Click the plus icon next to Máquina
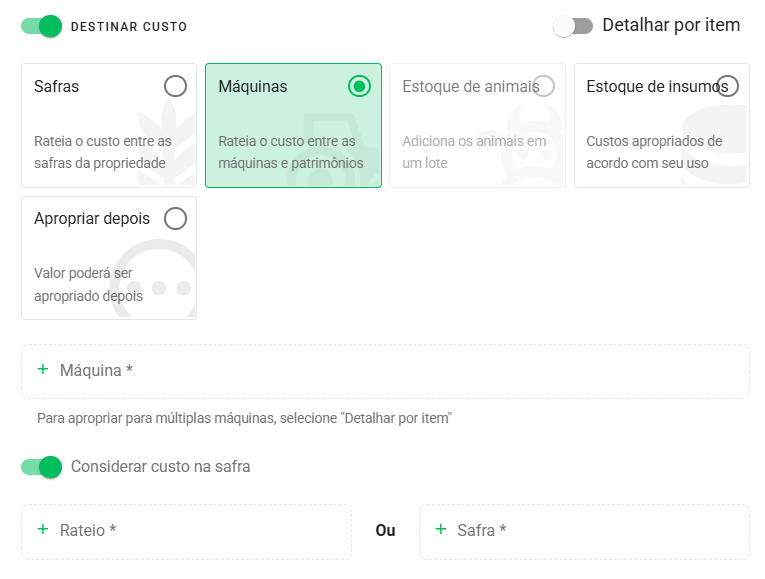Image resolution: width=765 pixels, height=579 pixels. [x=43, y=369]
